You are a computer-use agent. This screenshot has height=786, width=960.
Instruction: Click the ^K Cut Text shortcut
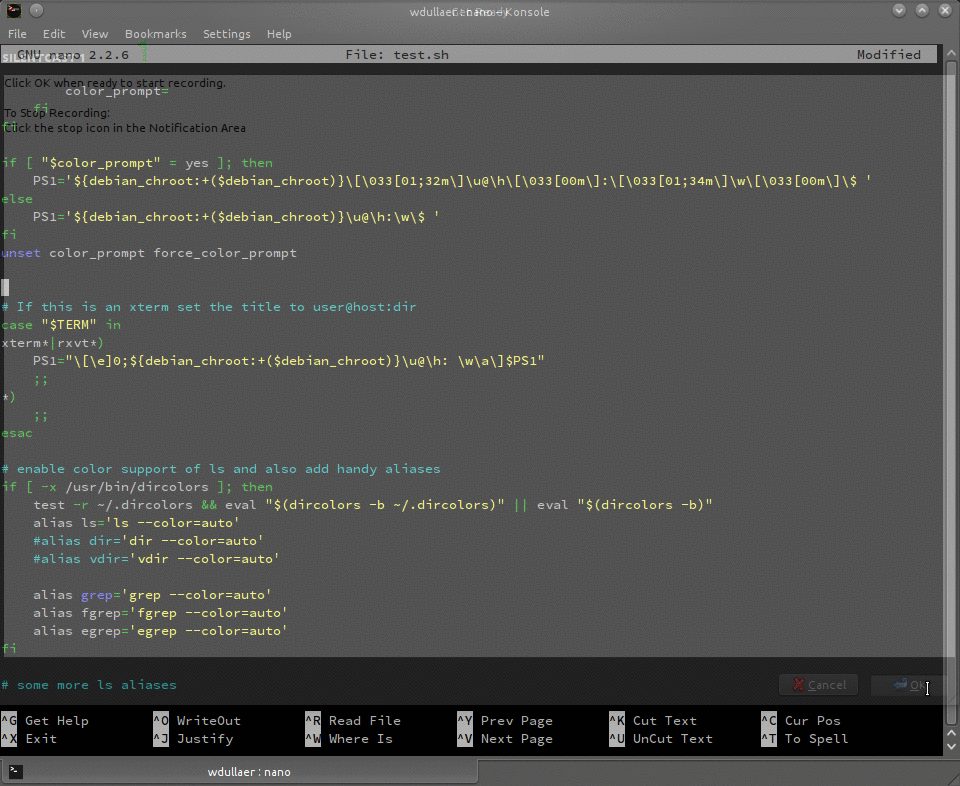[653, 720]
